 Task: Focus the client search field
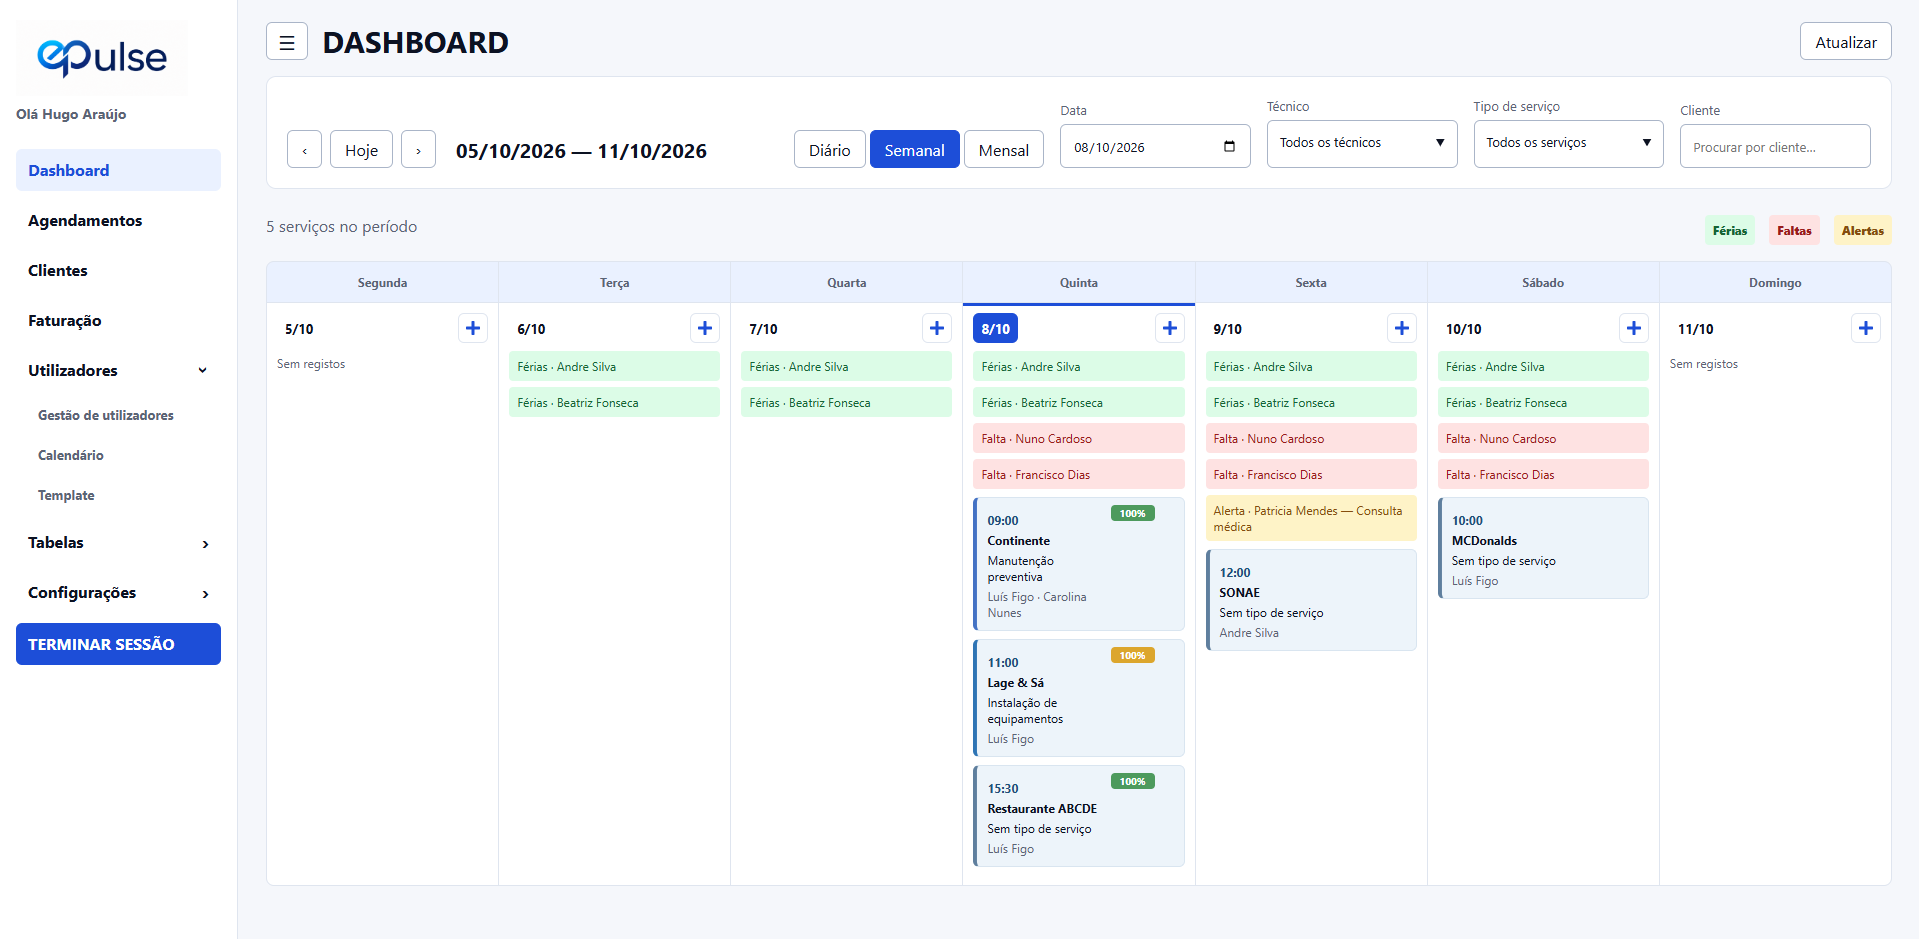pos(1775,146)
